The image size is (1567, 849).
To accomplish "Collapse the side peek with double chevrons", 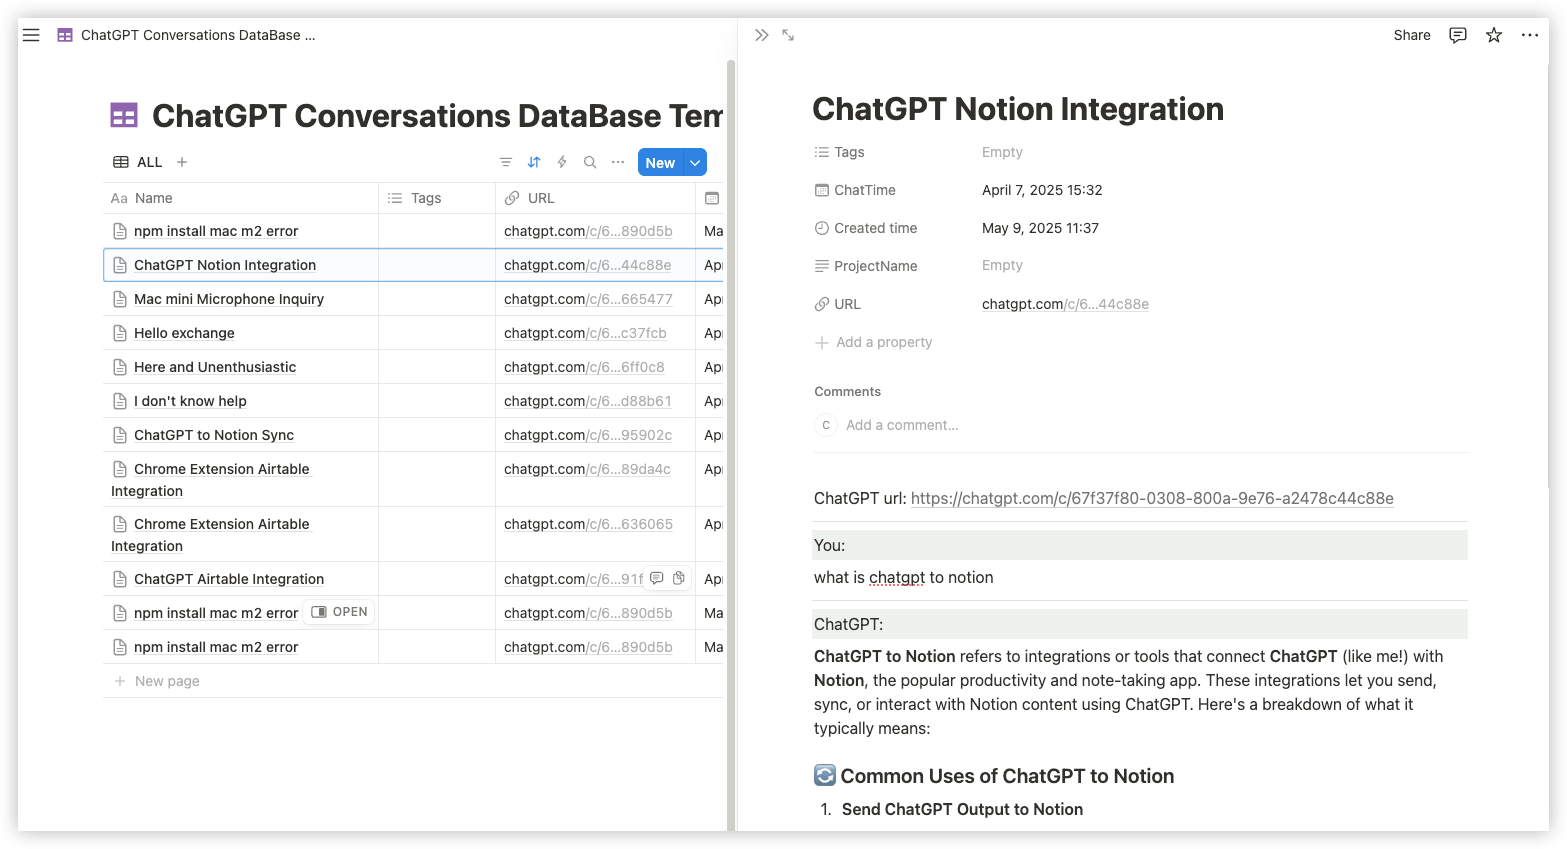I will coord(761,35).
